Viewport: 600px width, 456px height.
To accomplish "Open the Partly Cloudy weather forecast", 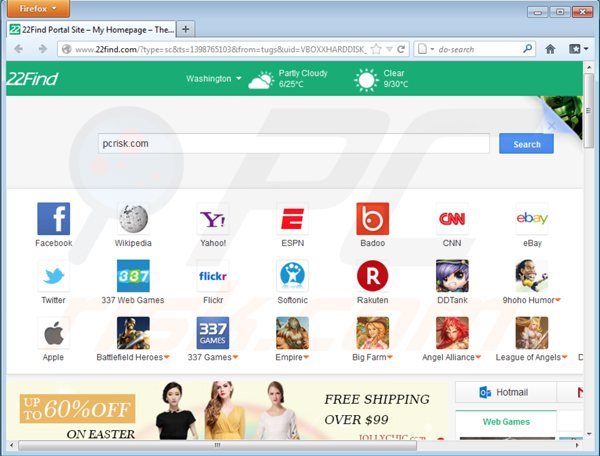I will [x=288, y=78].
